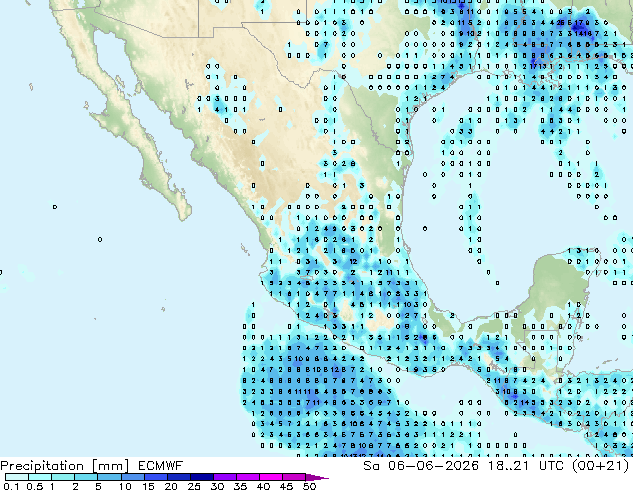This screenshot has height=490, width=634.
Task: Click the '18..21' time range text
Action: (x=509, y=466)
